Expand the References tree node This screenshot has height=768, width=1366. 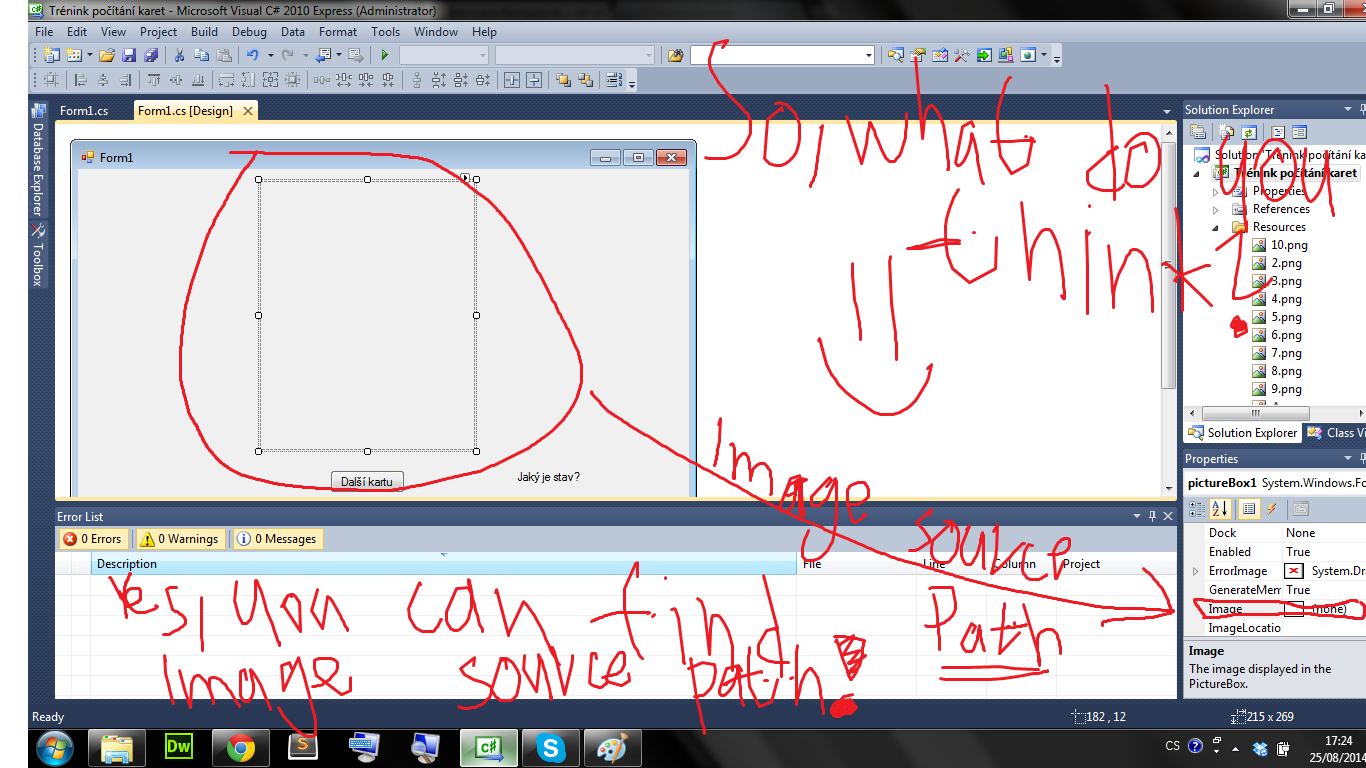[1216, 210]
